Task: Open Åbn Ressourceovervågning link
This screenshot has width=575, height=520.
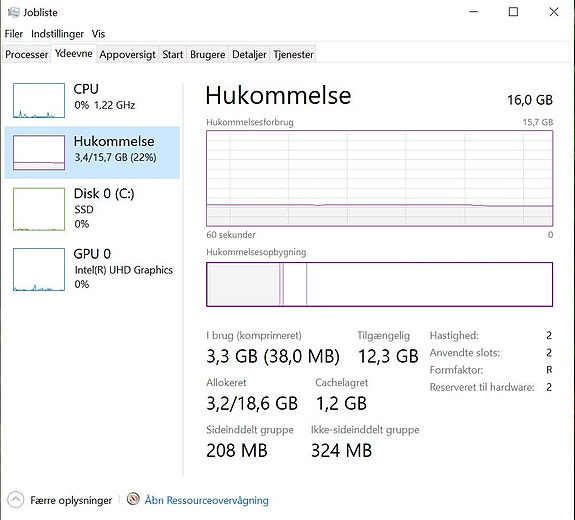Action: 206,500
